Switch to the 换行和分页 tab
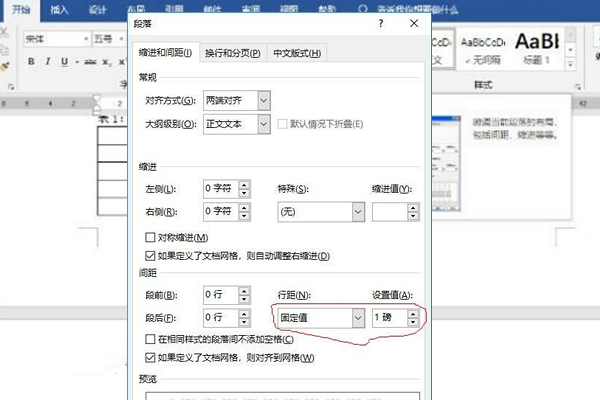 (x=233, y=53)
